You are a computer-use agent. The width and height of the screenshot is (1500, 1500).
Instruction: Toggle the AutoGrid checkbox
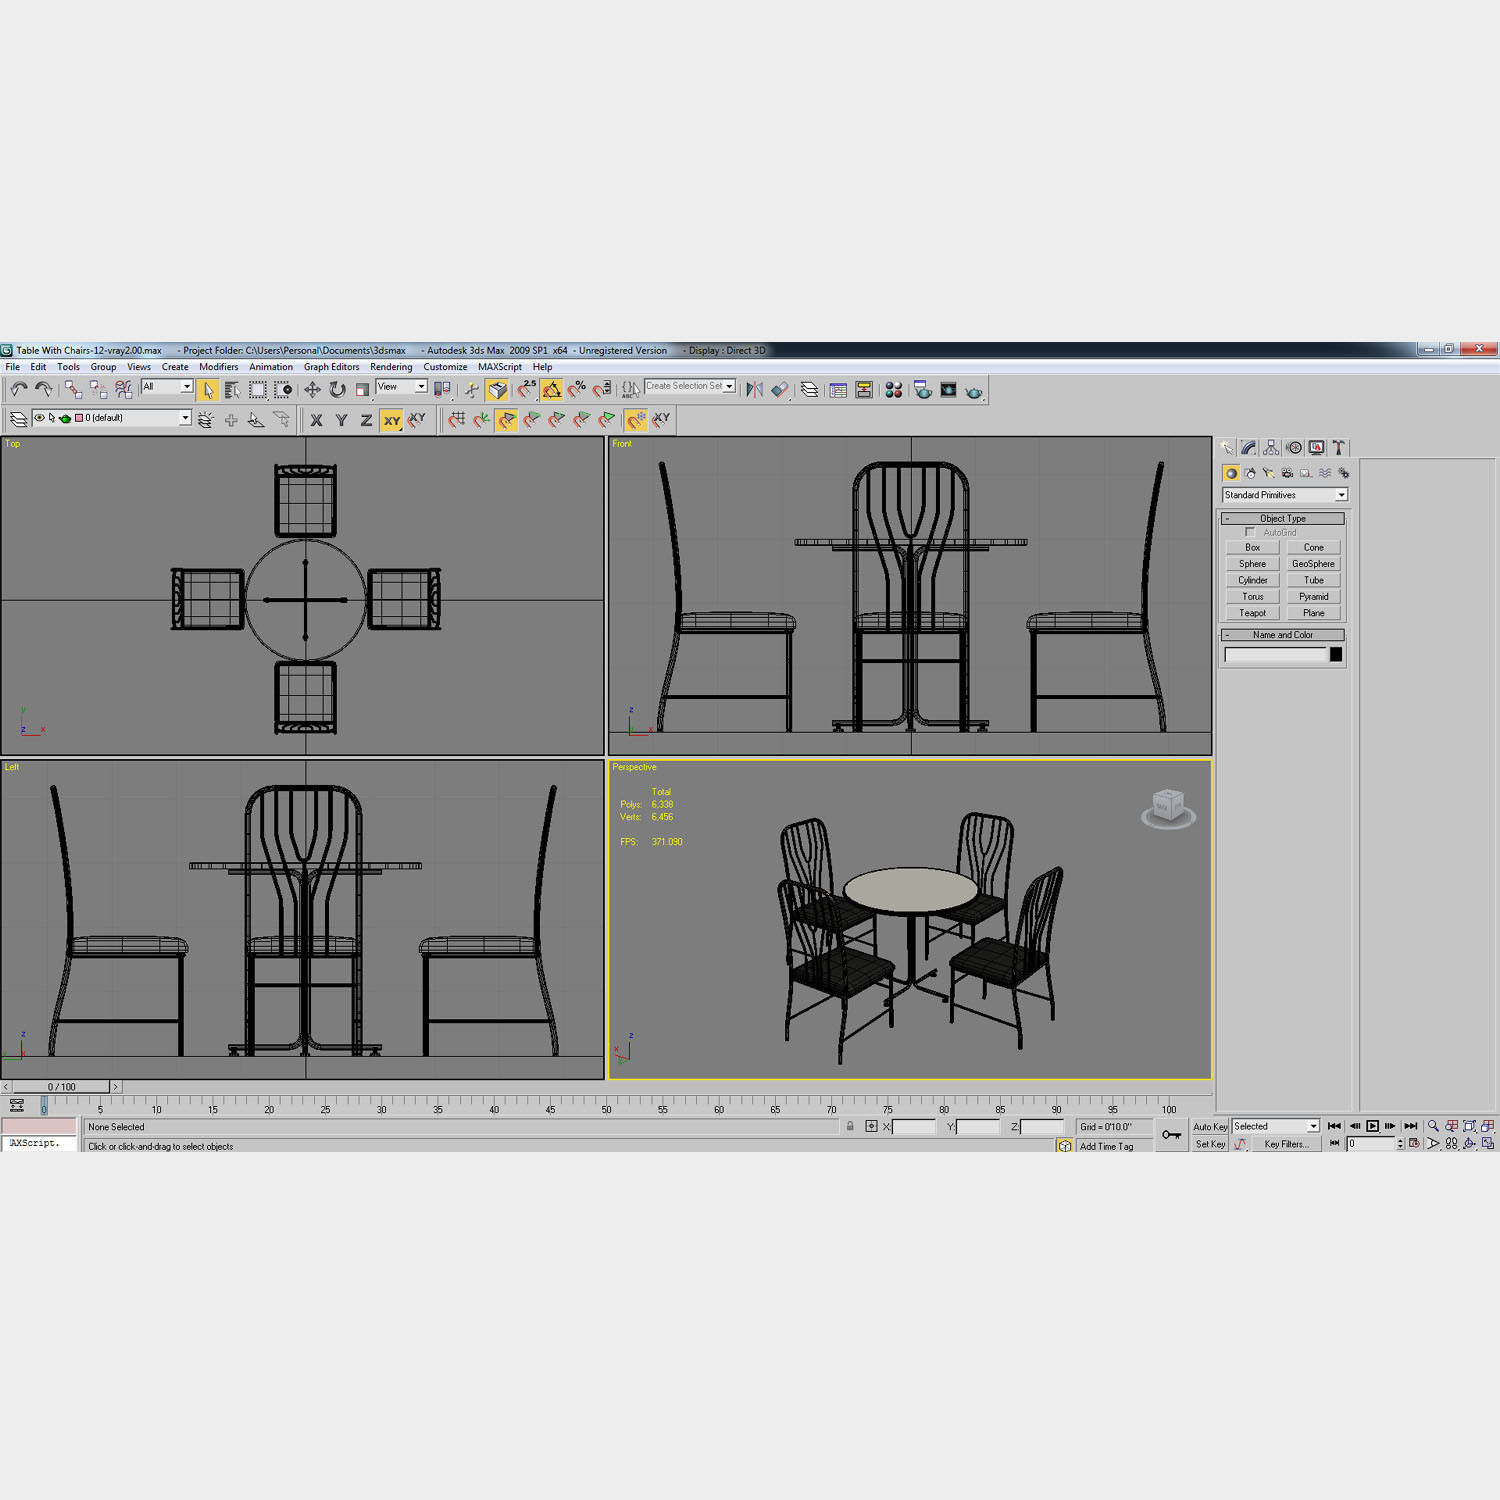tap(1250, 532)
